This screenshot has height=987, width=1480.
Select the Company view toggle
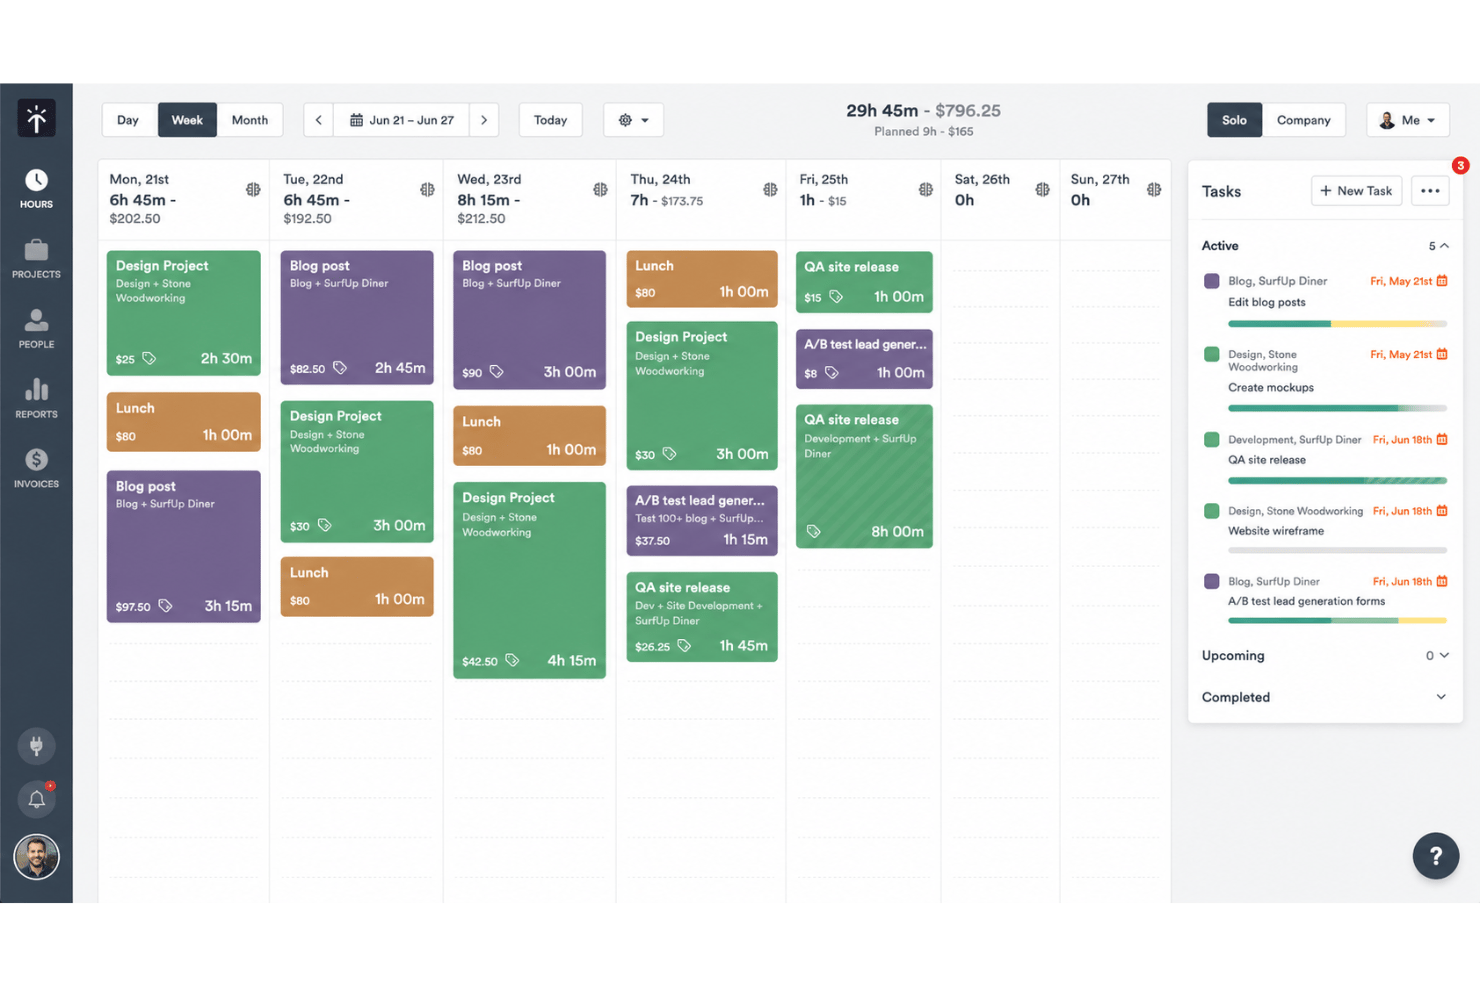coord(1303,120)
